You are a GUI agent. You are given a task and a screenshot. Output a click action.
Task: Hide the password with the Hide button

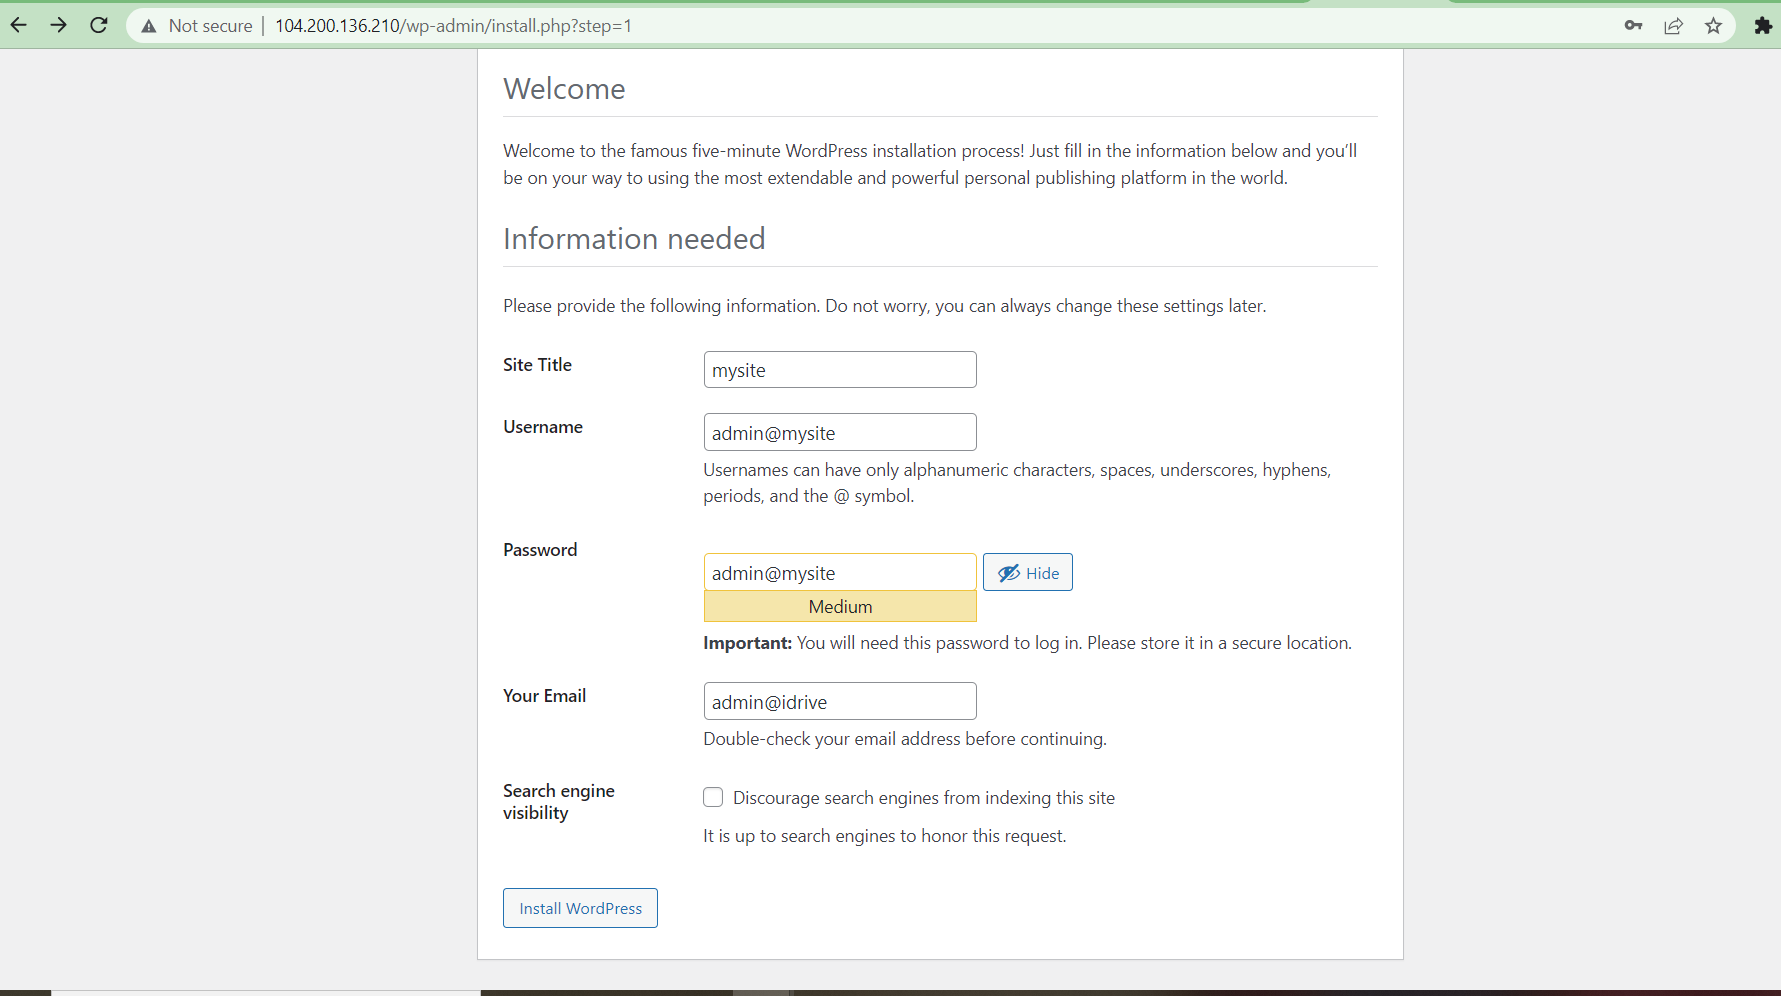click(x=1028, y=572)
